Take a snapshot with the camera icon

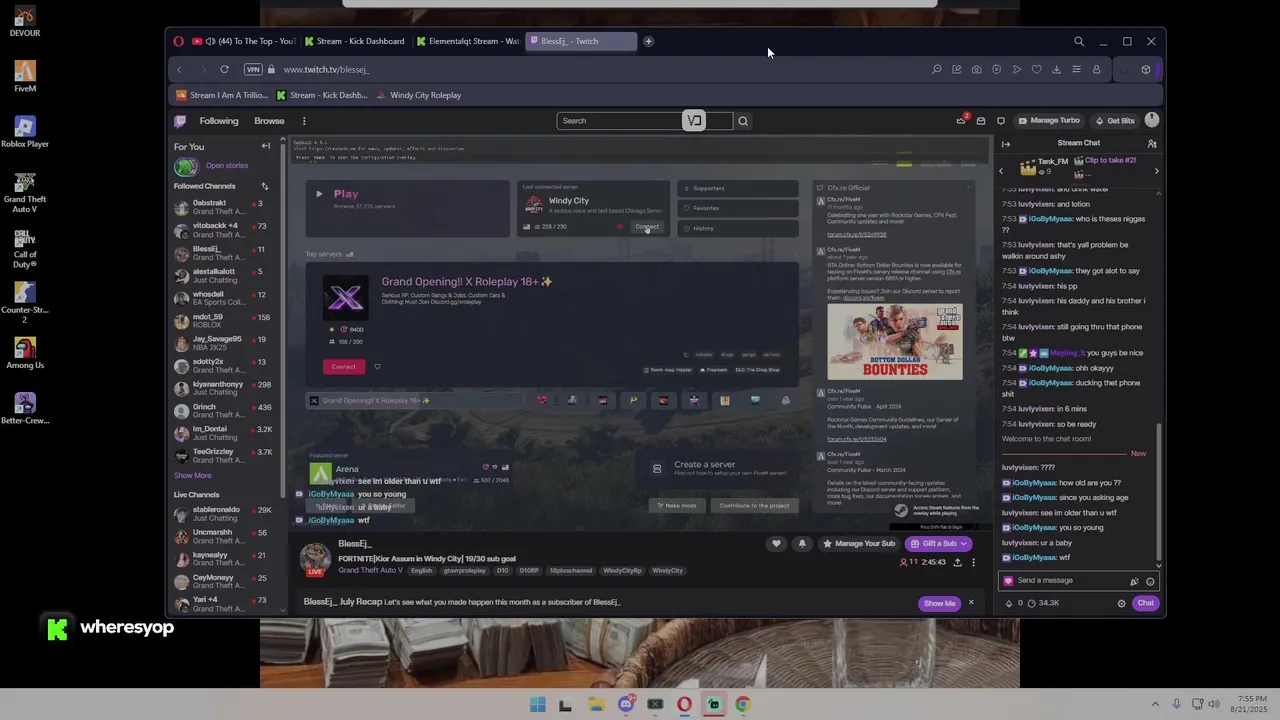[x=976, y=69]
